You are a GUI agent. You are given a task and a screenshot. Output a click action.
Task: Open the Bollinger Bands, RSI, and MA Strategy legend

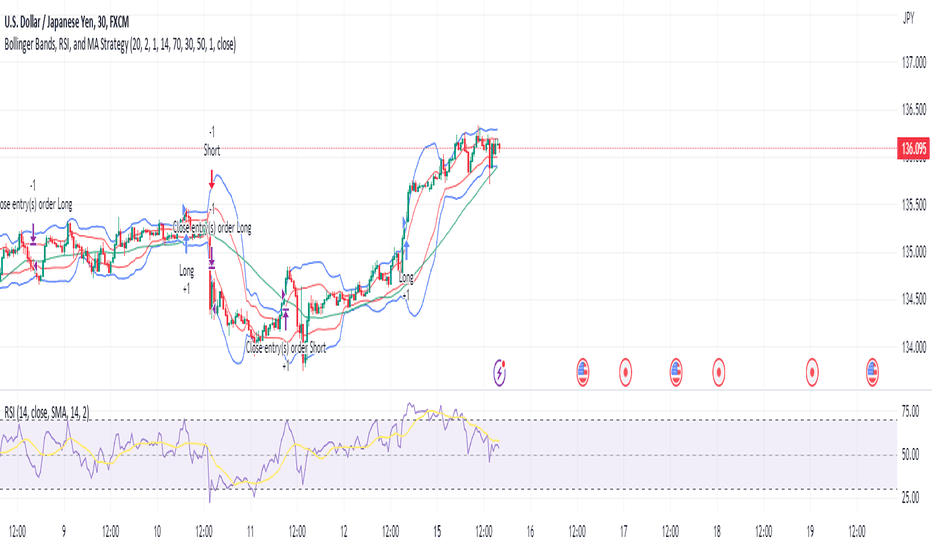(x=120, y=45)
